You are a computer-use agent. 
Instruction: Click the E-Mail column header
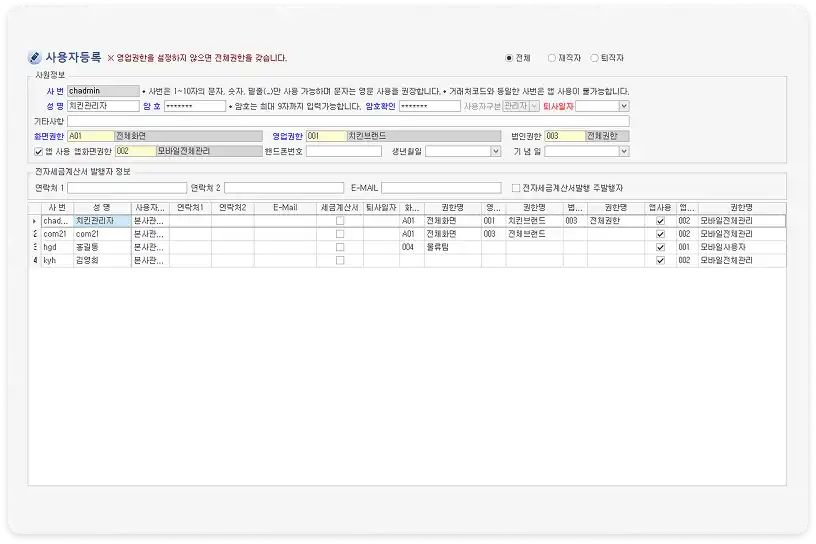pos(285,208)
